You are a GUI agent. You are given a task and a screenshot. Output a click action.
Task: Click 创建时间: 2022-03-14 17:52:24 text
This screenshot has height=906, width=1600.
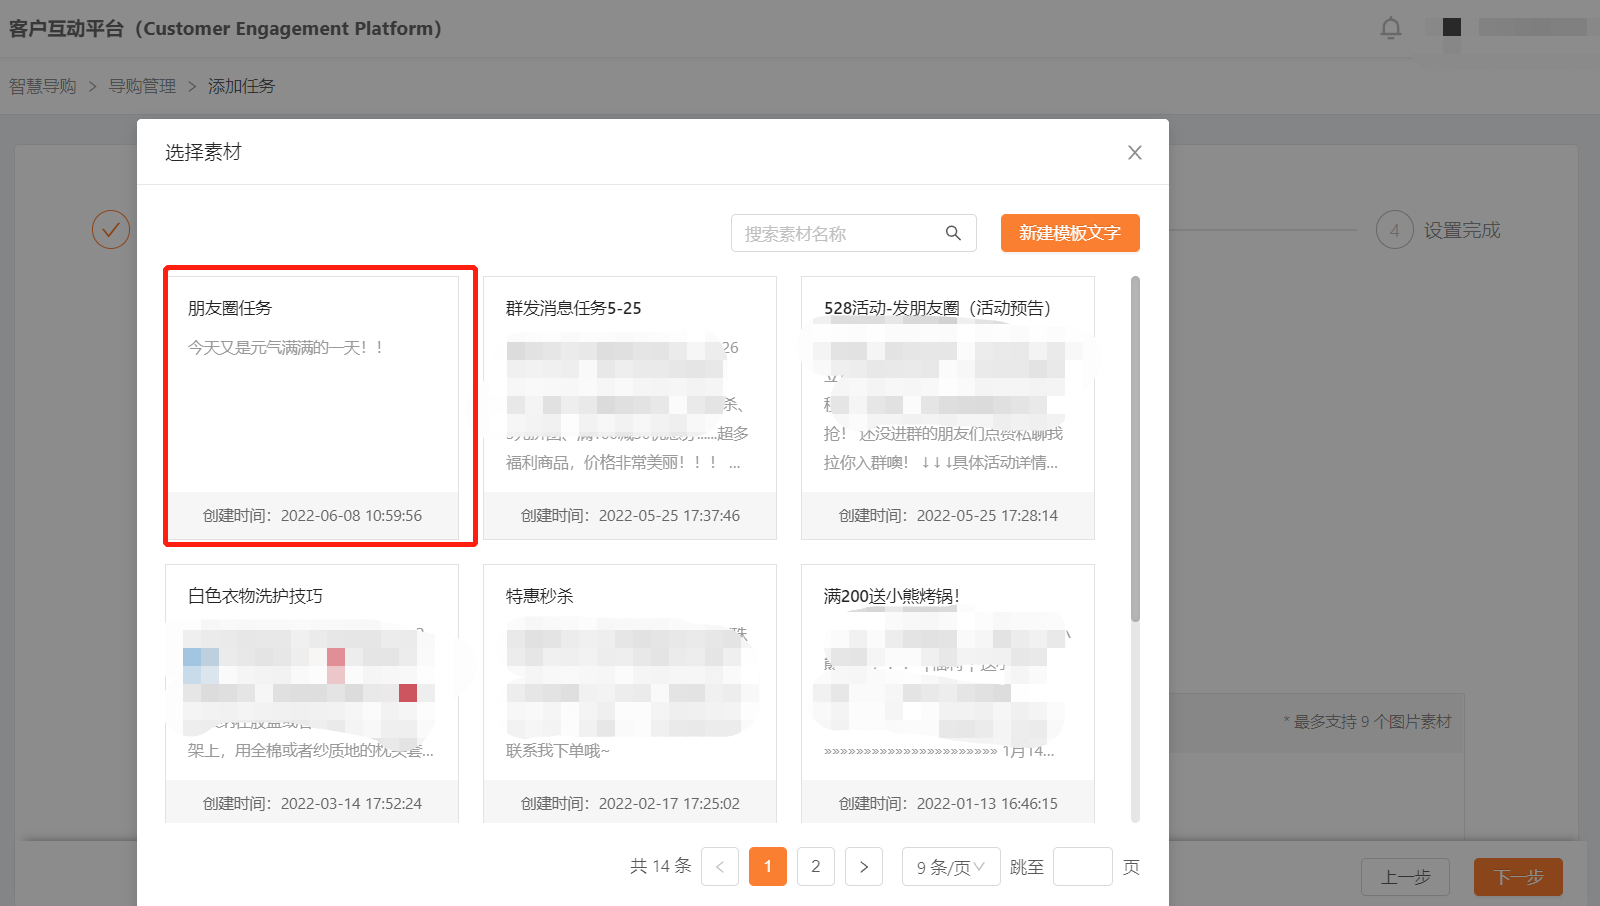pos(312,804)
